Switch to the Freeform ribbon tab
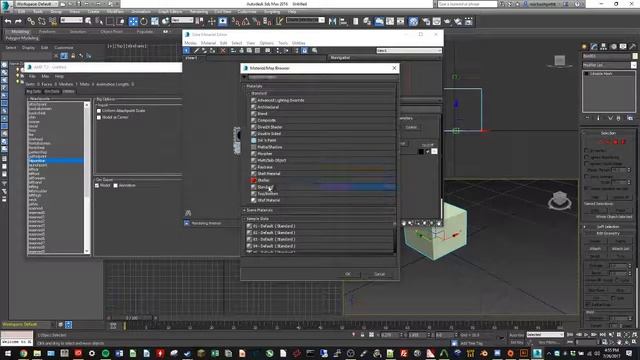 tap(47, 32)
